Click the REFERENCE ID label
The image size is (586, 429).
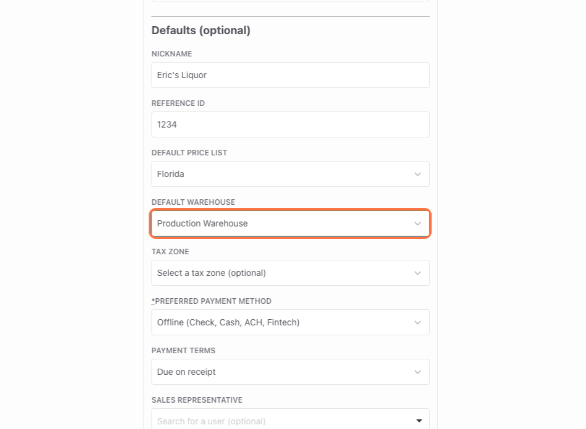tap(178, 103)
